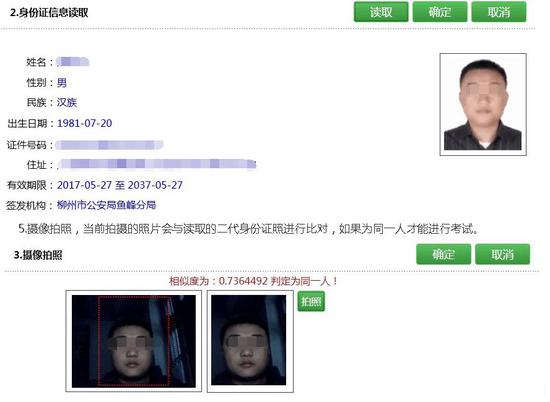This screenshot has width=550, height=402.
Task: Click the 确定 button in 摄像拍照 section
Action: (444, 254)
